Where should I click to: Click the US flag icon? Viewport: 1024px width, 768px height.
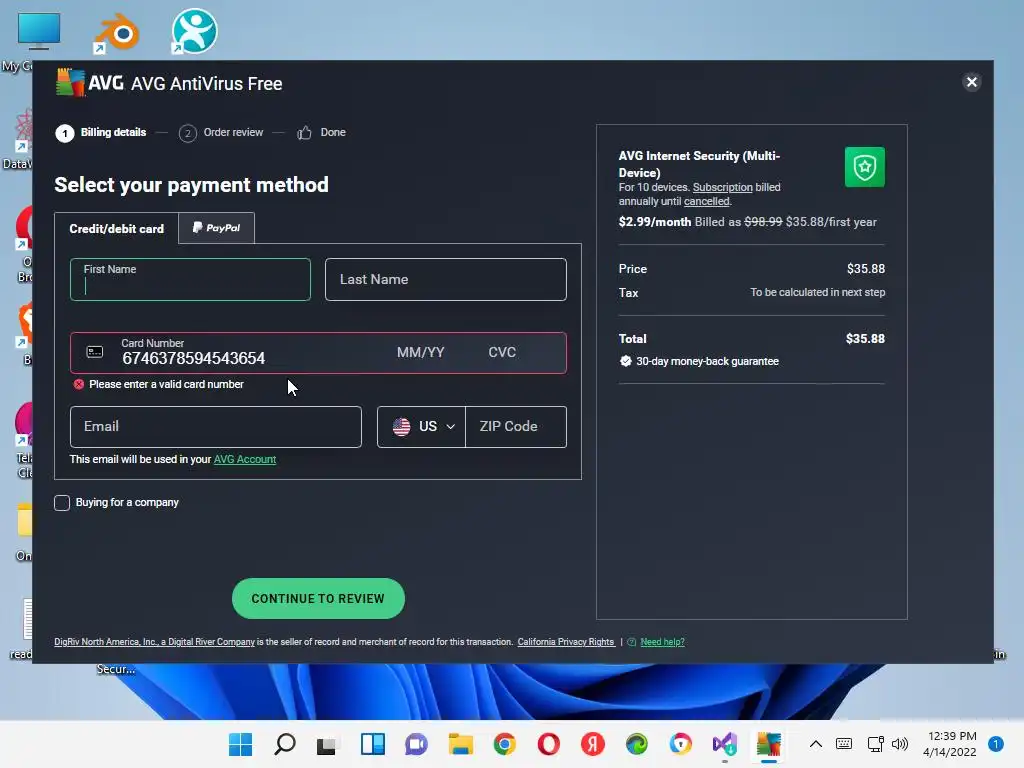tap(402, 426)
